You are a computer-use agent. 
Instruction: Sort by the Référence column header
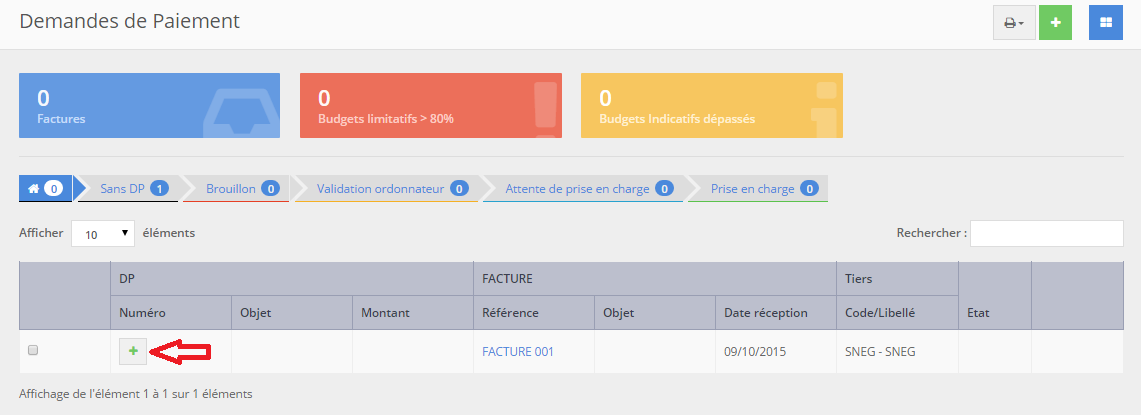pos(510,313)
